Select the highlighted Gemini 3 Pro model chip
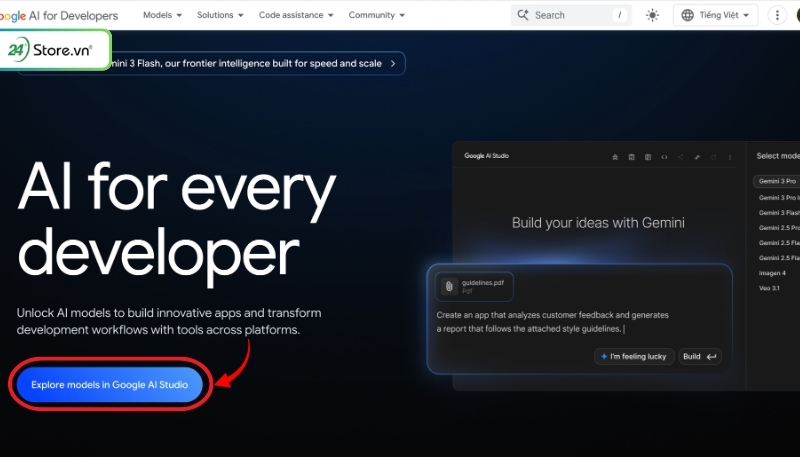Image resolution: width=800 pixels, height=457 pixels. coord(777,181)
